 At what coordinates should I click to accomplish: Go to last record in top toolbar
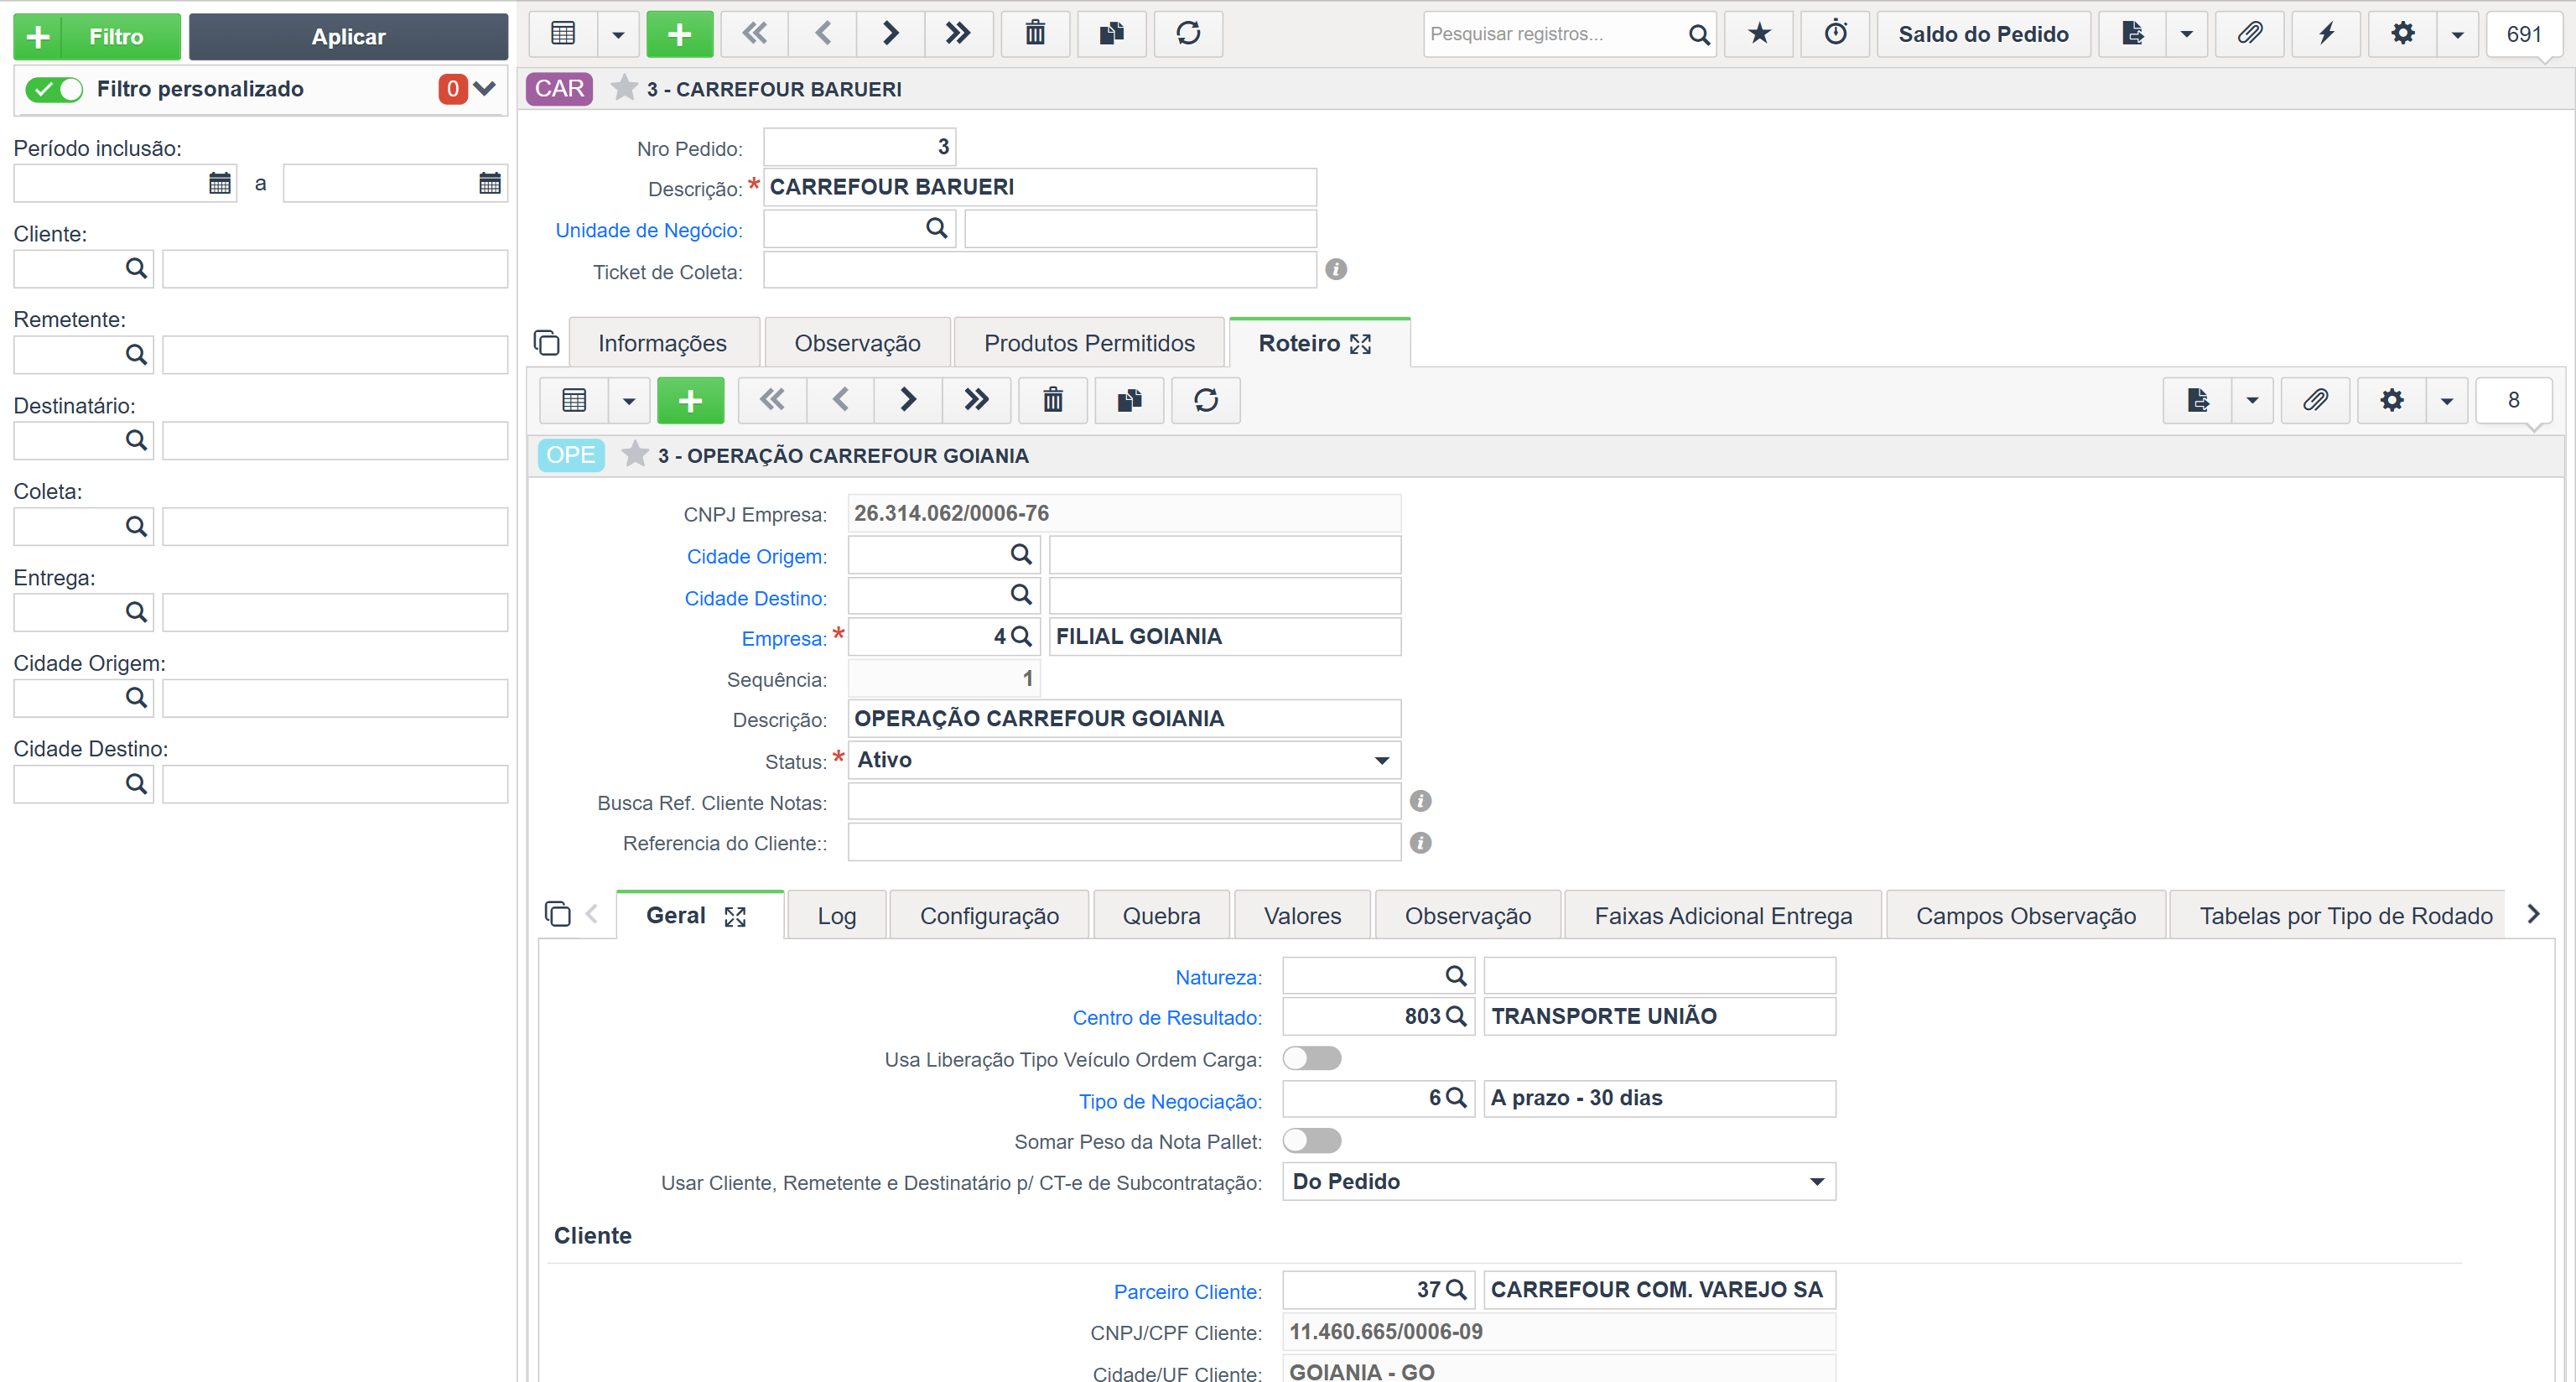[958, 34]
